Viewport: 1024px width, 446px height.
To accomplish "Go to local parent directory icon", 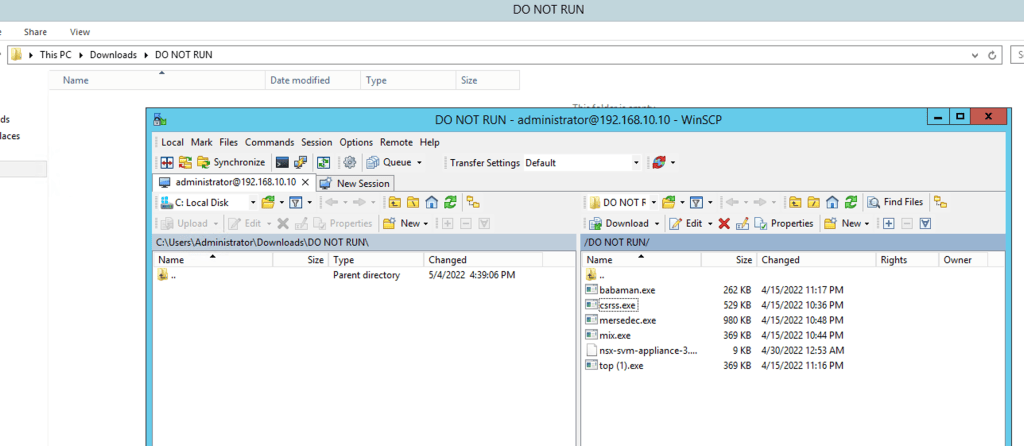I will (395, 202).
